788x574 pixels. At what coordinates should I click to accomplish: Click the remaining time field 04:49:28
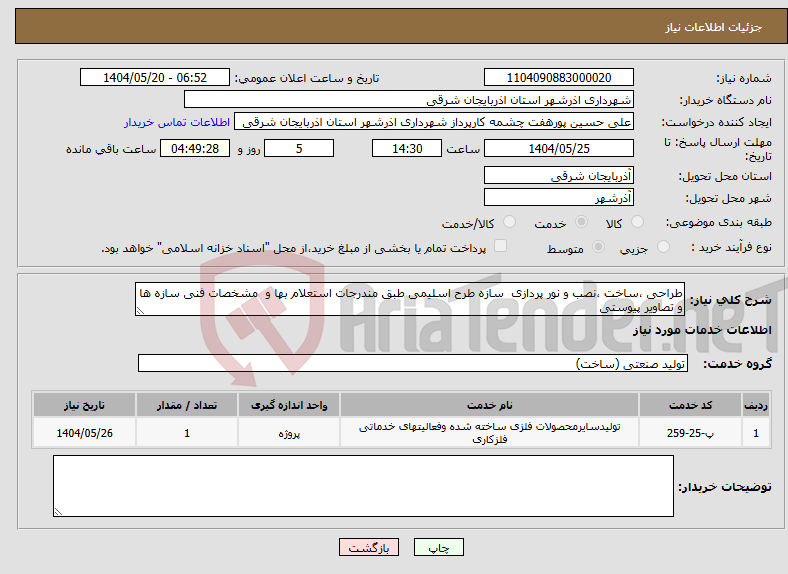[x=195, y=148]
